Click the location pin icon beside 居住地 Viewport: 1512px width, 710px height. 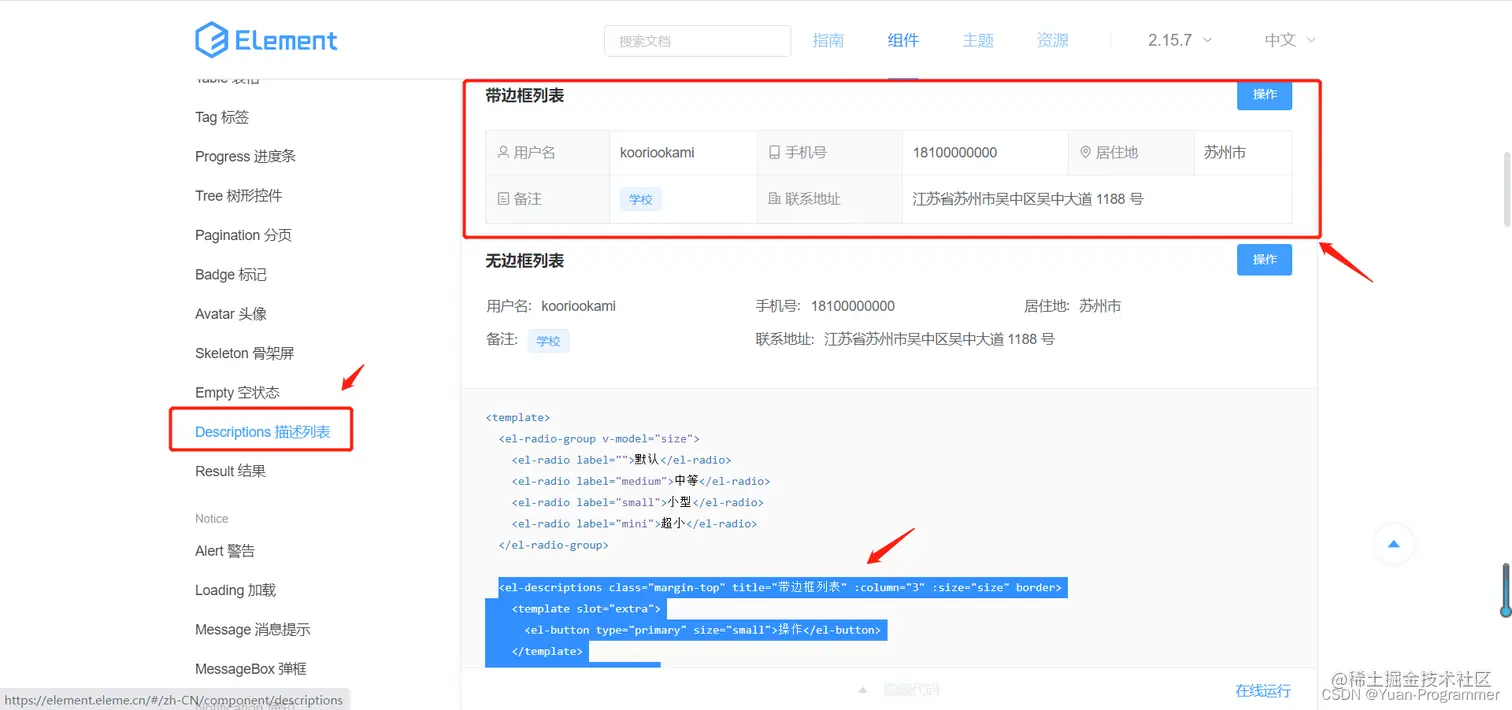pos(1086,152)
